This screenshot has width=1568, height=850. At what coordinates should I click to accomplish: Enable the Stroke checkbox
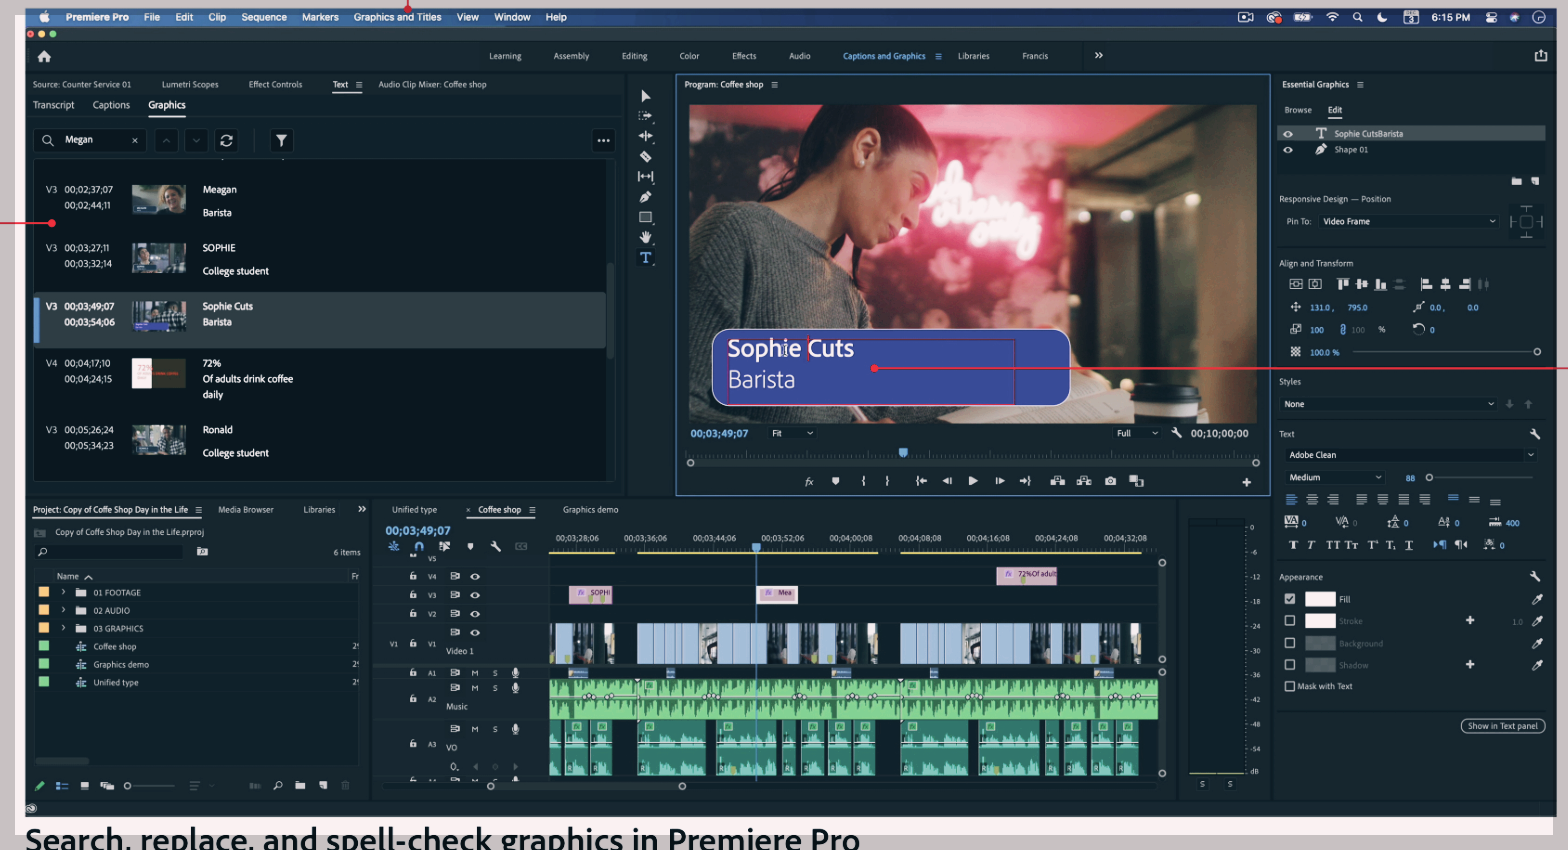point(1290,621)
